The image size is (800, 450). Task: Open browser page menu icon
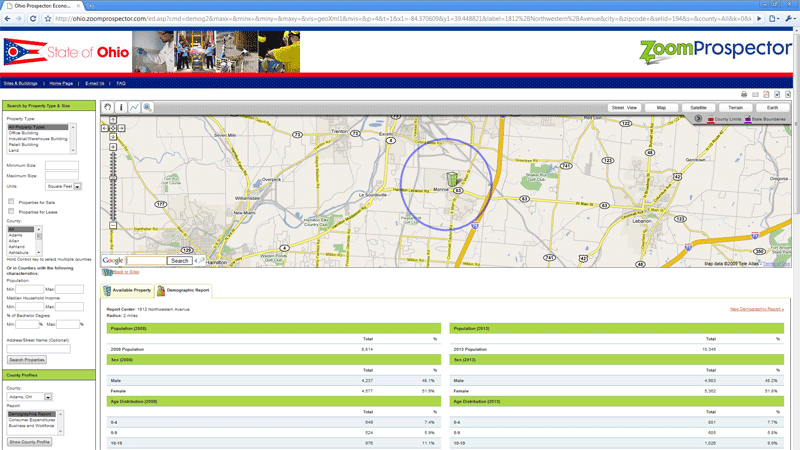pos(773,18)
